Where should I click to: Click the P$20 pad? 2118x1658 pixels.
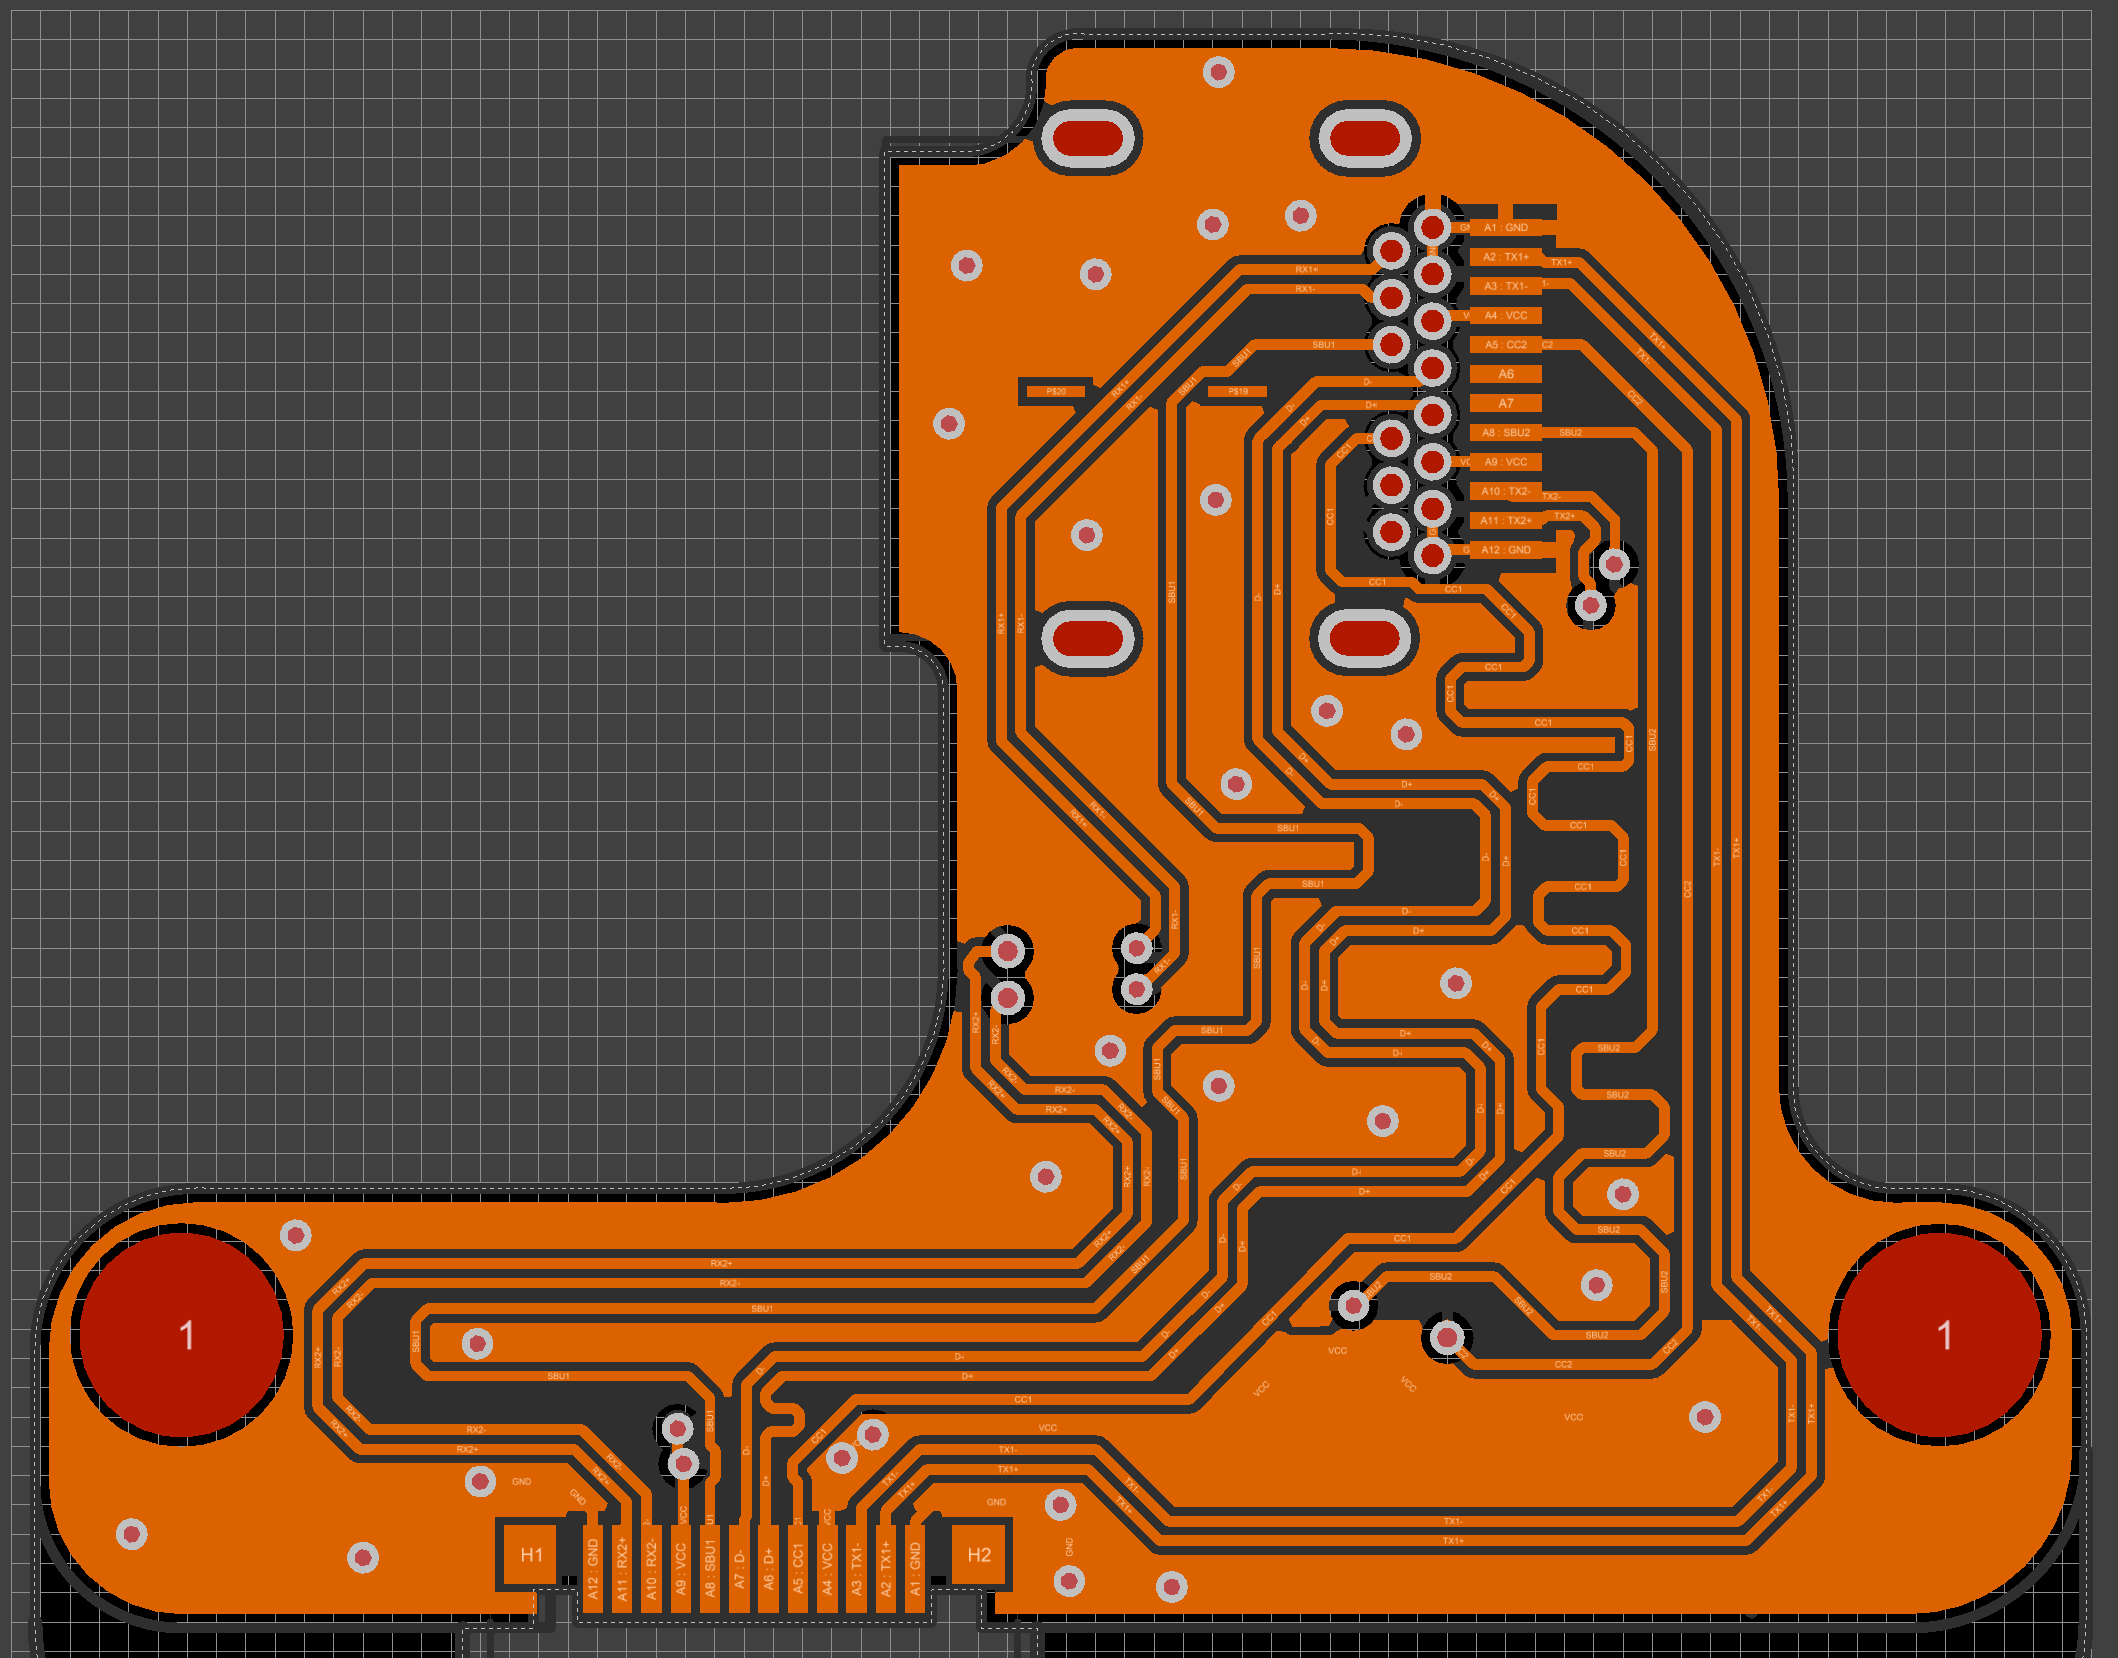point(1055,391)
